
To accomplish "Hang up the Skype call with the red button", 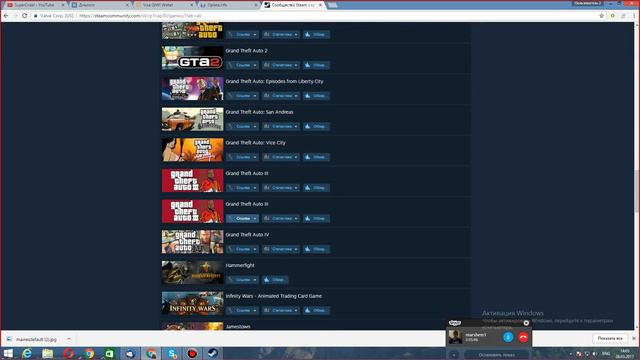I will pyautogui.click(x=523, y=337).
